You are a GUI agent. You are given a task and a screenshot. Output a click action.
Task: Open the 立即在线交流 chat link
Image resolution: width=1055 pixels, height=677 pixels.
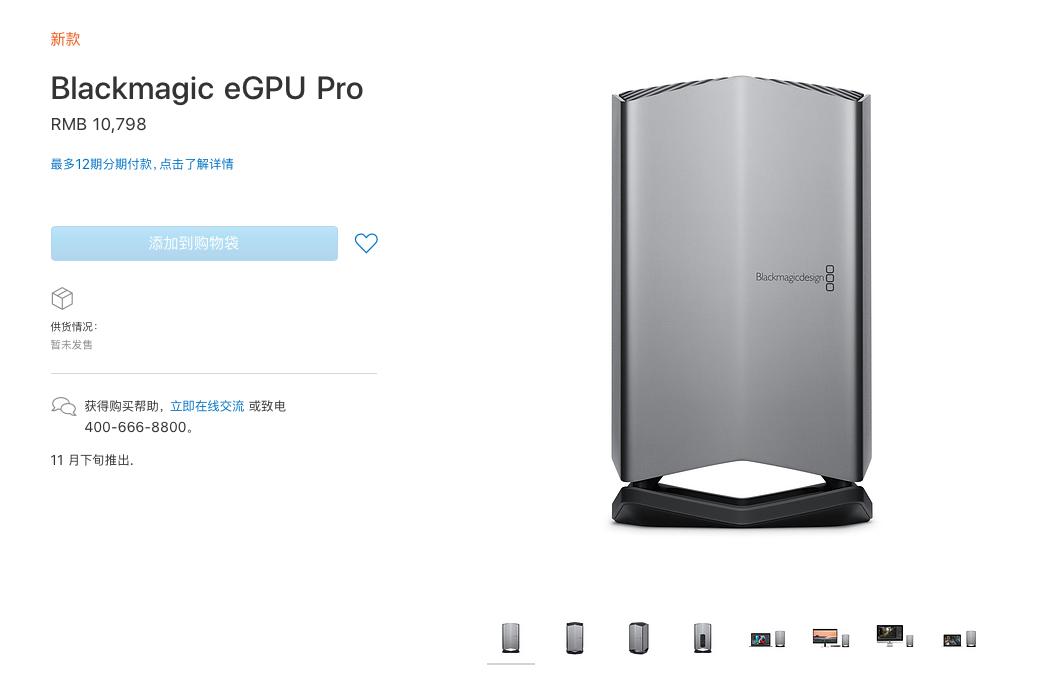point(207,406)
